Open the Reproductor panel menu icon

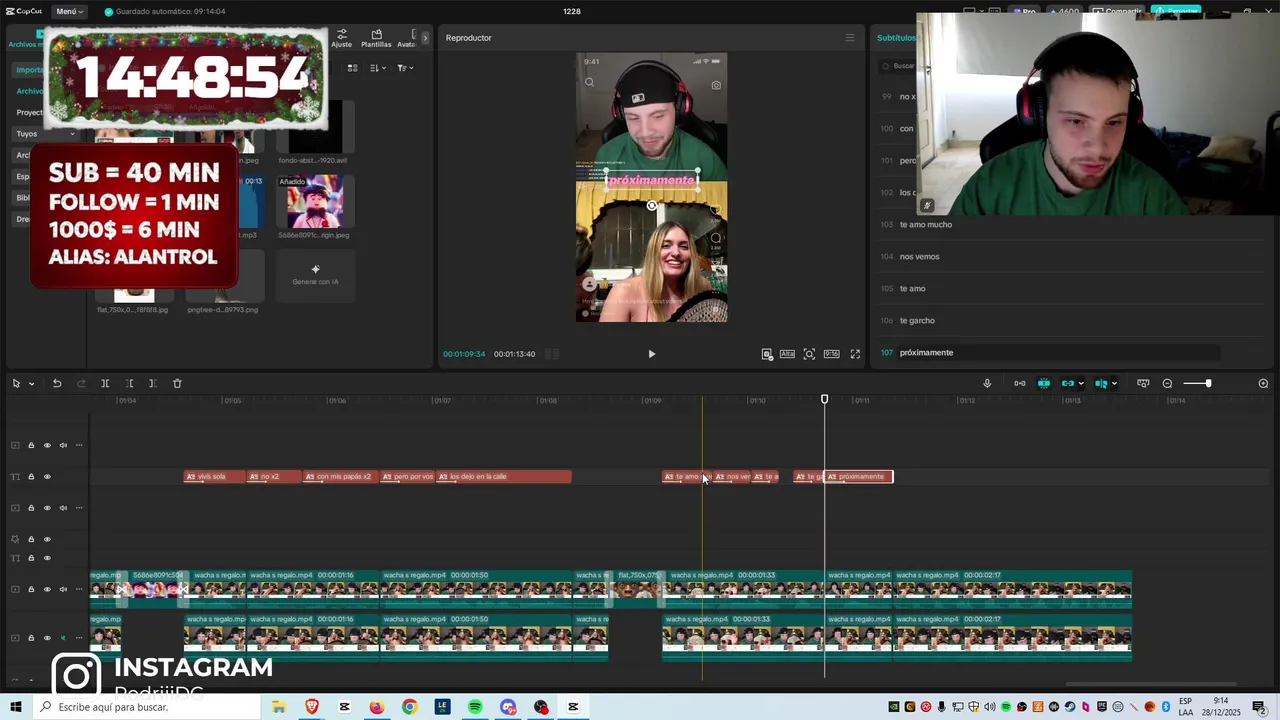[x=850, y=38]
